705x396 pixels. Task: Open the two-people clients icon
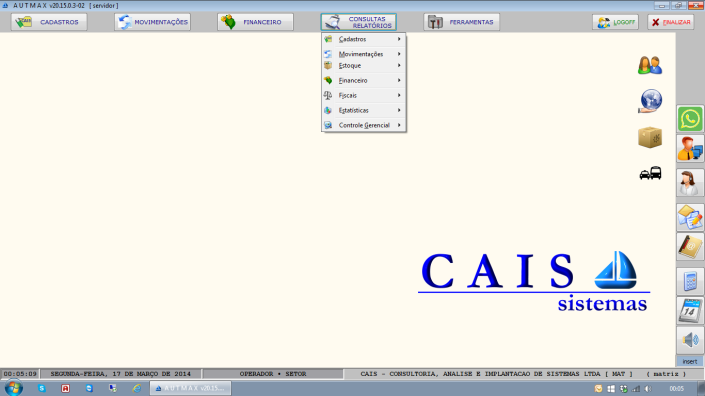pyautogui.click(x=650, y=65)
